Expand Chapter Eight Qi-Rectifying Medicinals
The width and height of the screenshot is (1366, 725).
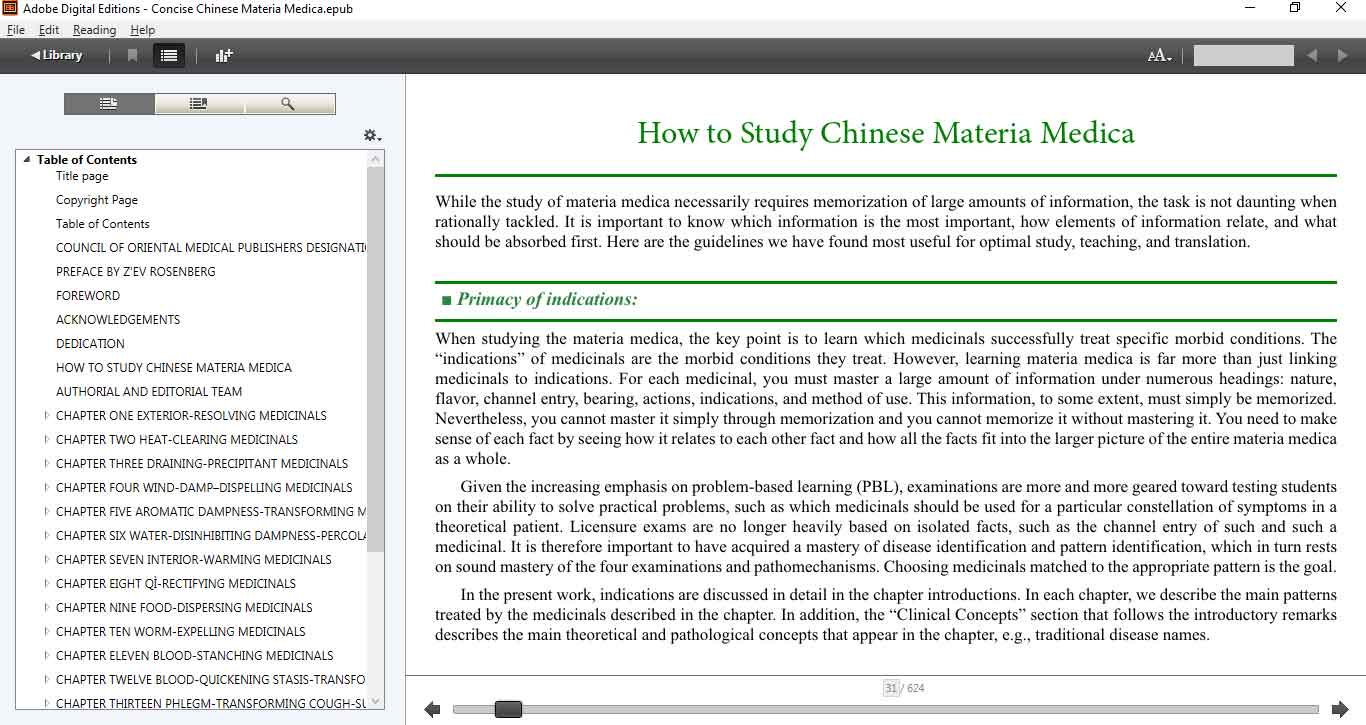pyautogui.click(x=46, y=583)
